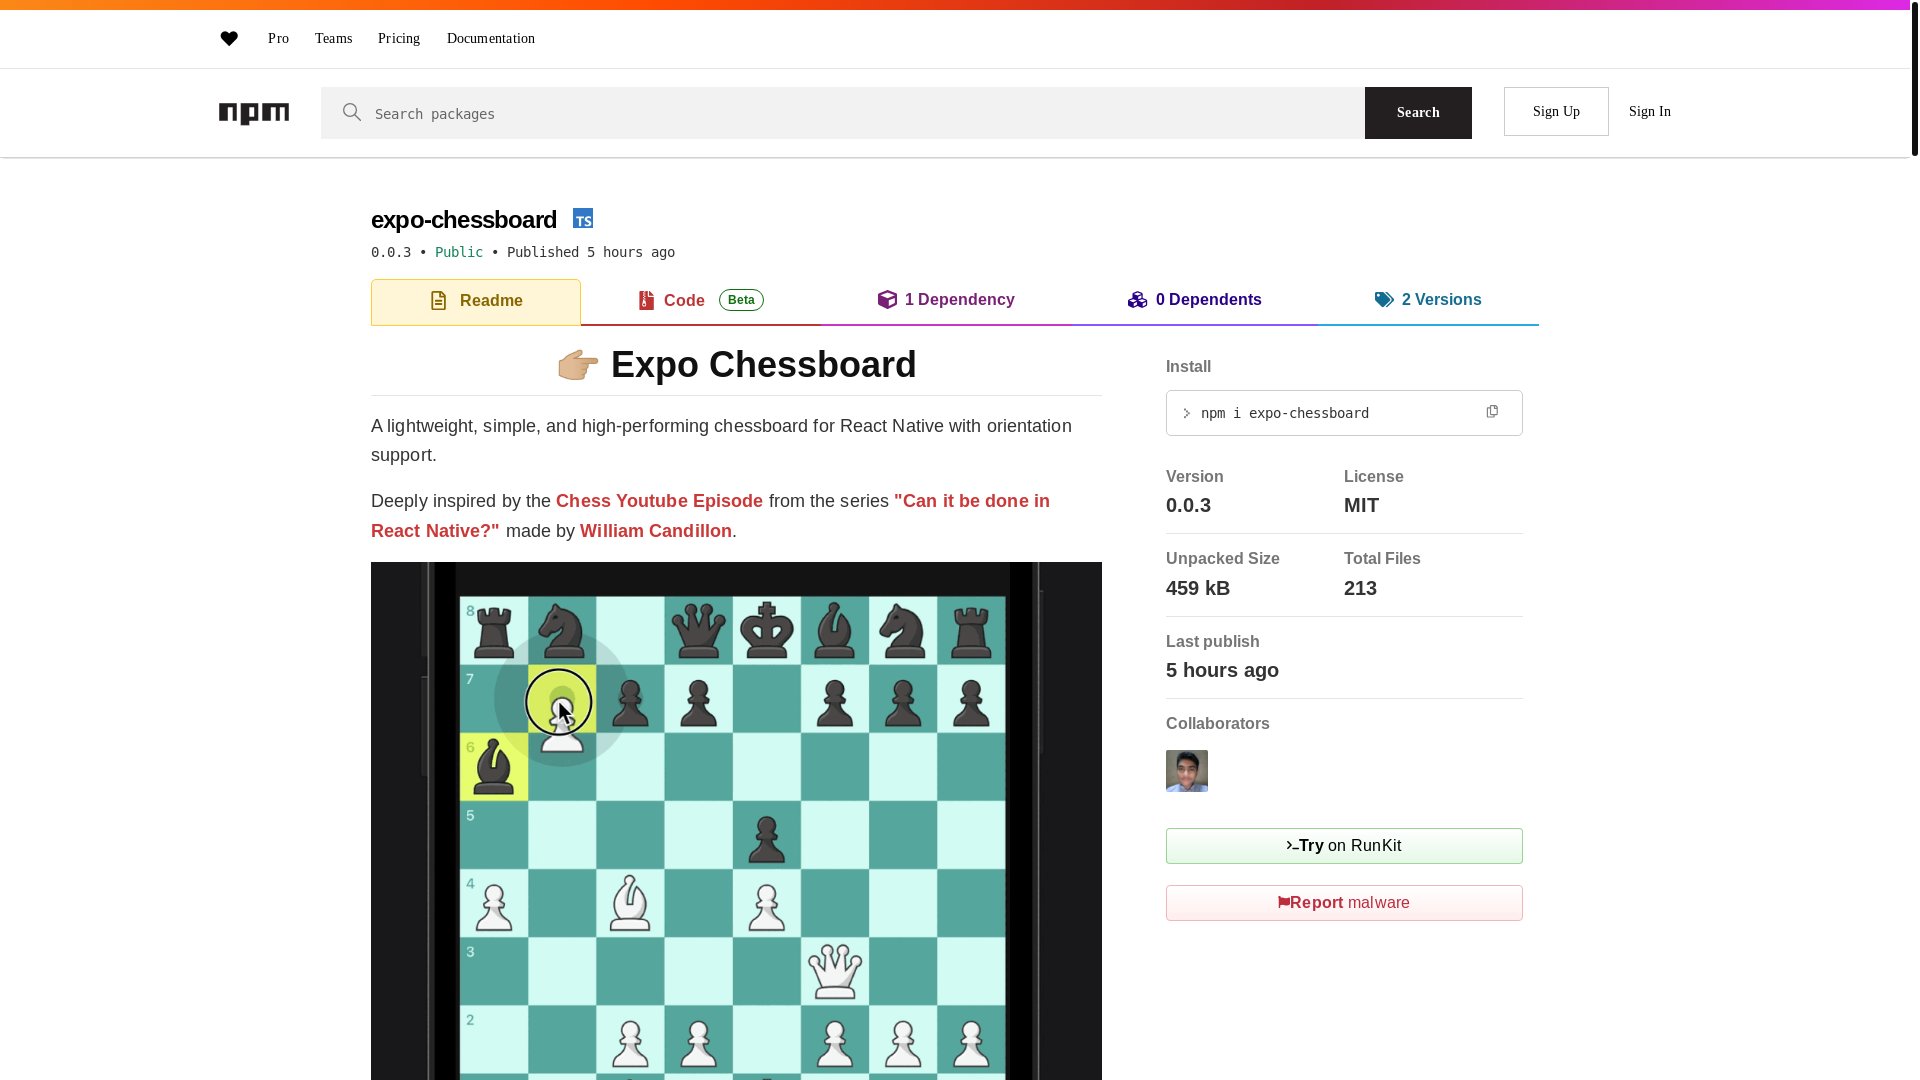The width and height of the screenshot is (1920, 1080).
Task: Click the expo-chessboard package title
Action: pyautogui.click(x=464, y=219)
